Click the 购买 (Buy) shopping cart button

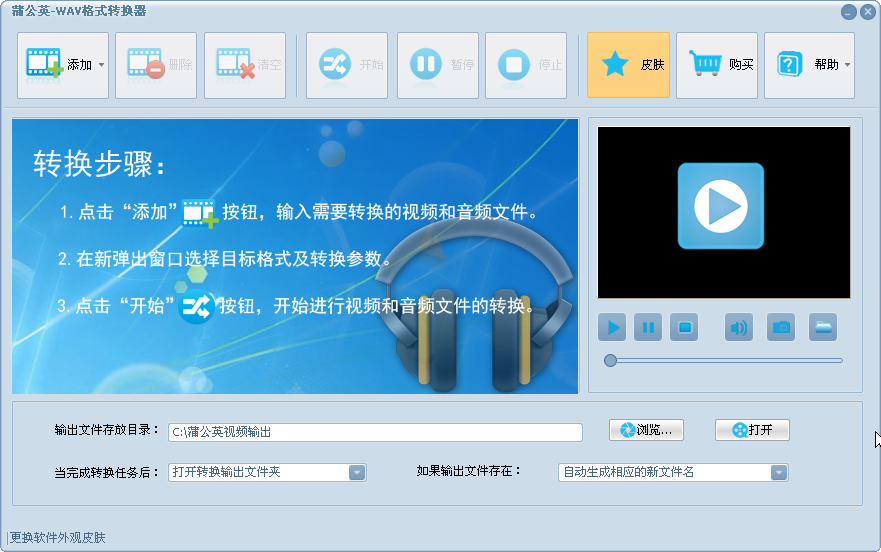(717, 65)
